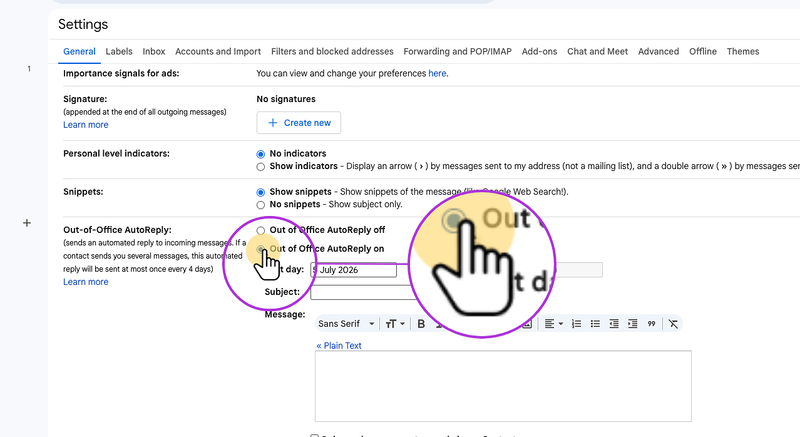Image resolution: width=800 pixels, height=437 pixels.
Task: Open Learn more link under Signature
Action: click(86, 125)
